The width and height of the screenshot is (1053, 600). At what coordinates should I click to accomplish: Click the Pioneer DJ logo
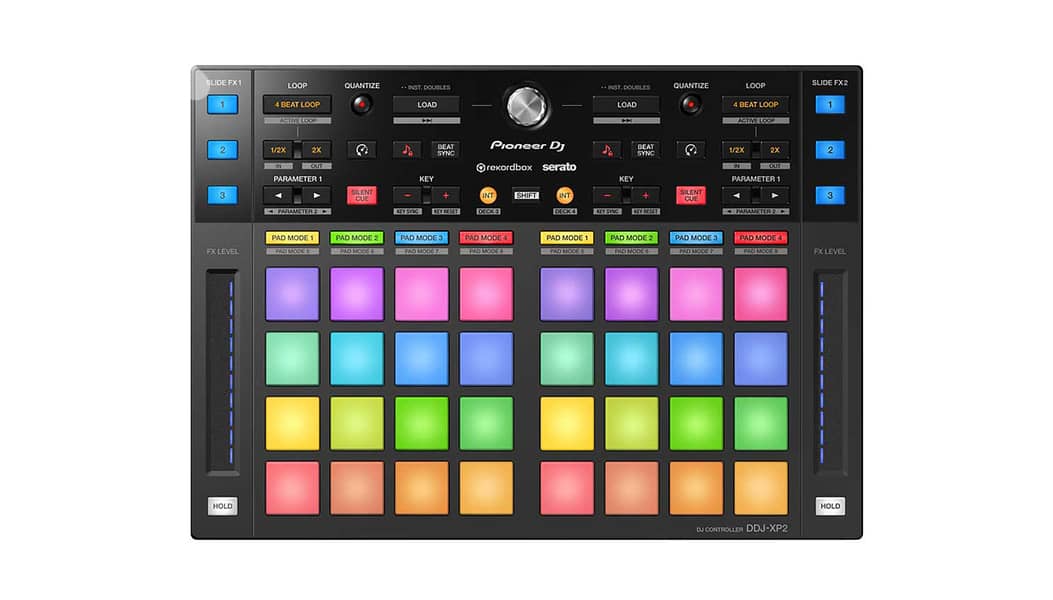point(527,145)
